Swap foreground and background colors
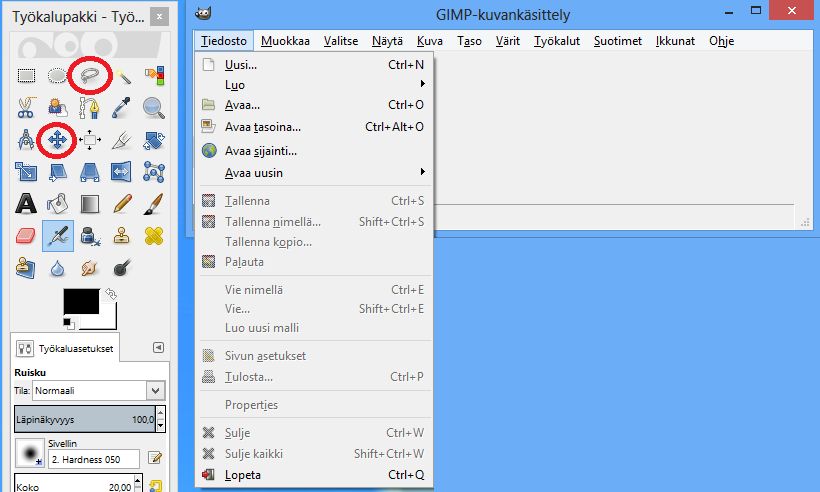The width and height of the screenshot is (820, 492). [x=111, y=294]
